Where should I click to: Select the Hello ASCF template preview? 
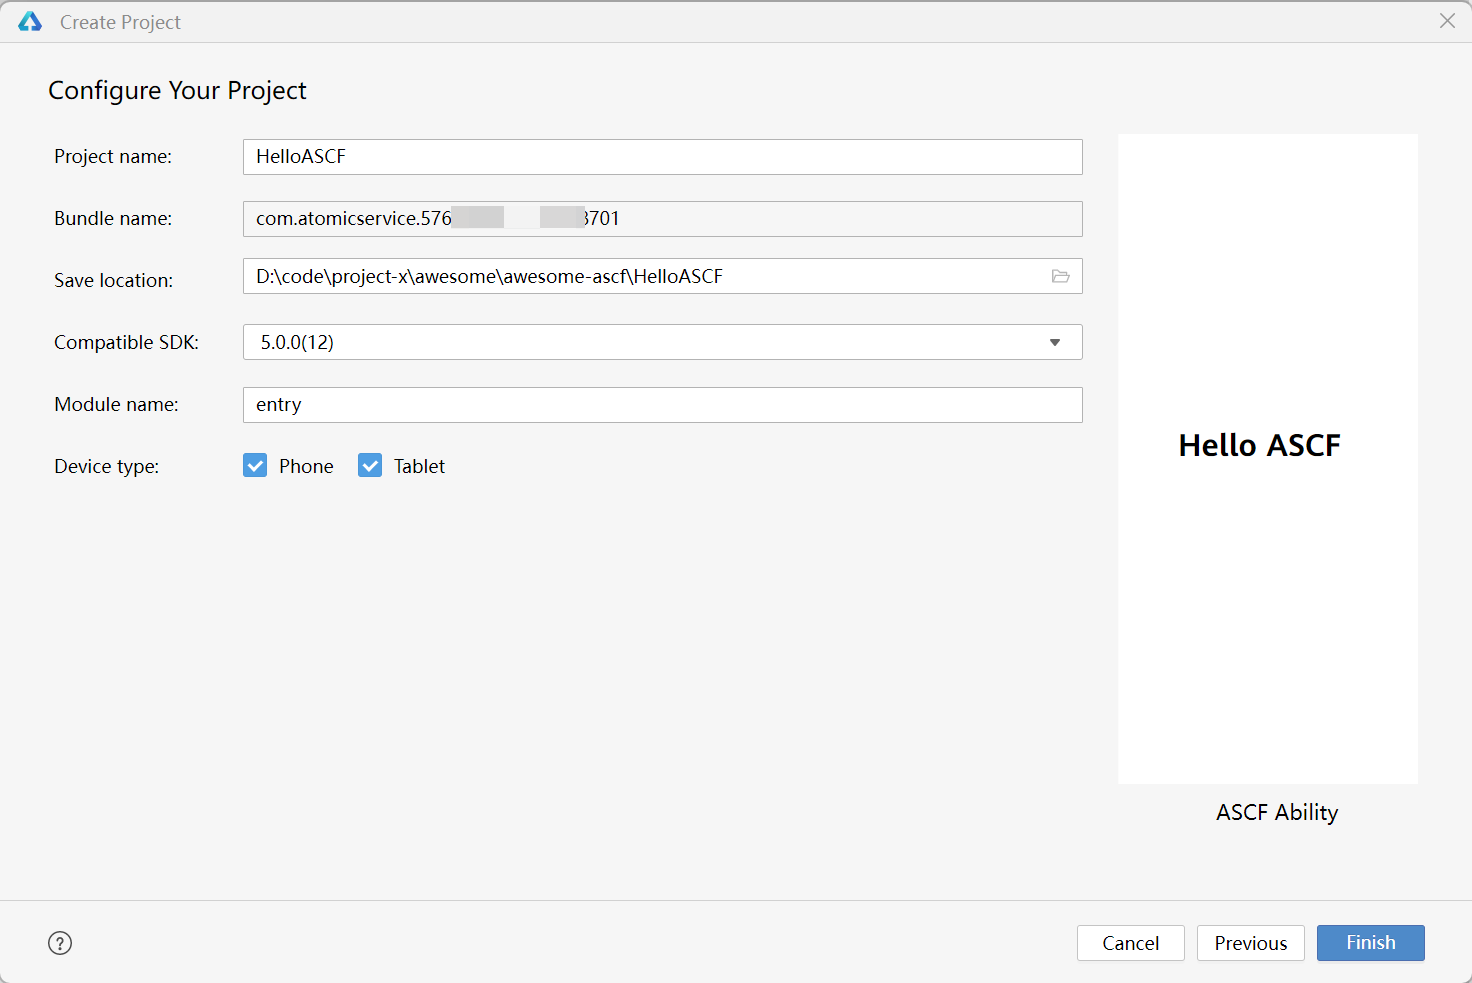(x=1267, y=459)
